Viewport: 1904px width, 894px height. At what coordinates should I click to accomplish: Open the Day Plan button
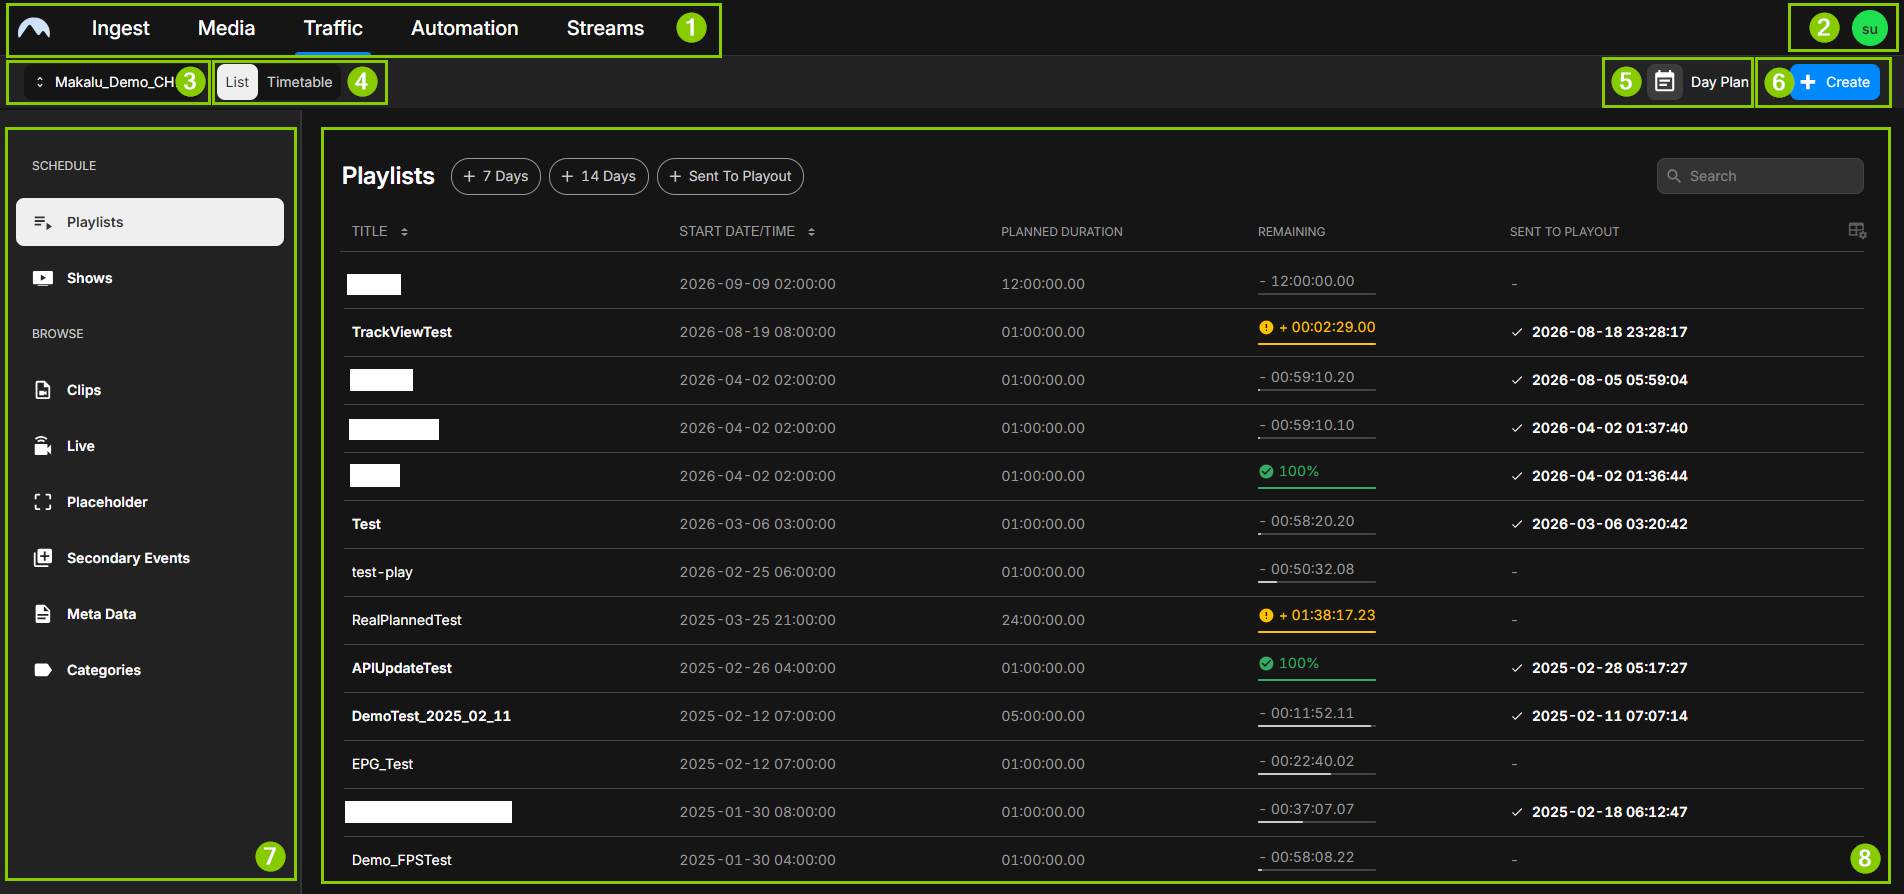1699,82
